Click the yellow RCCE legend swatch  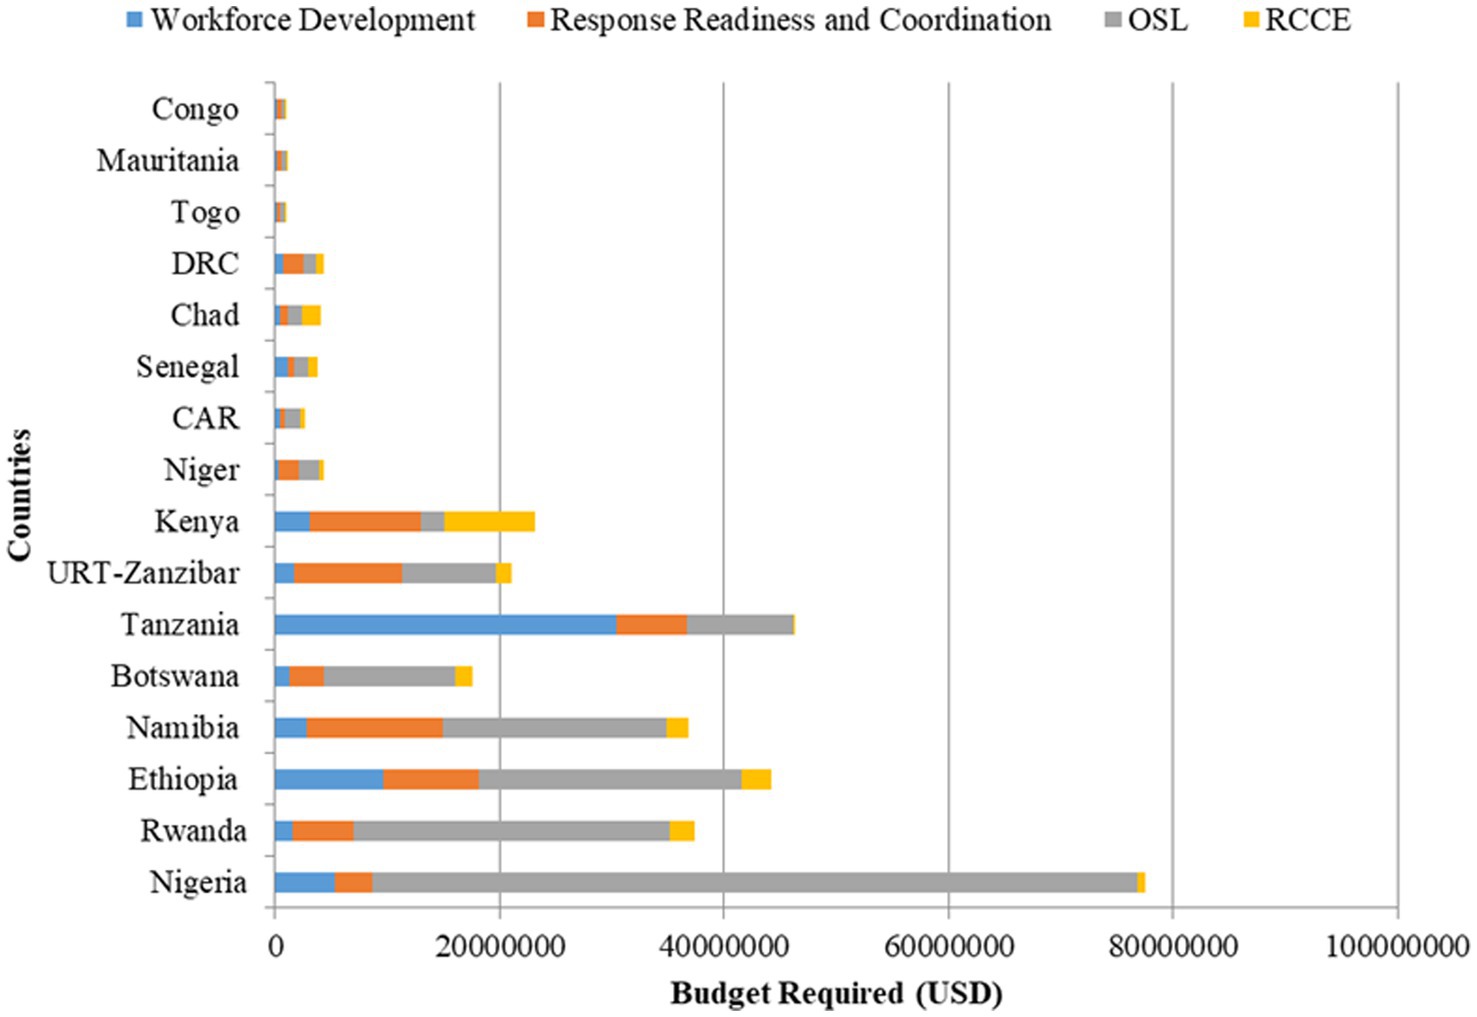click(1250, 20)
